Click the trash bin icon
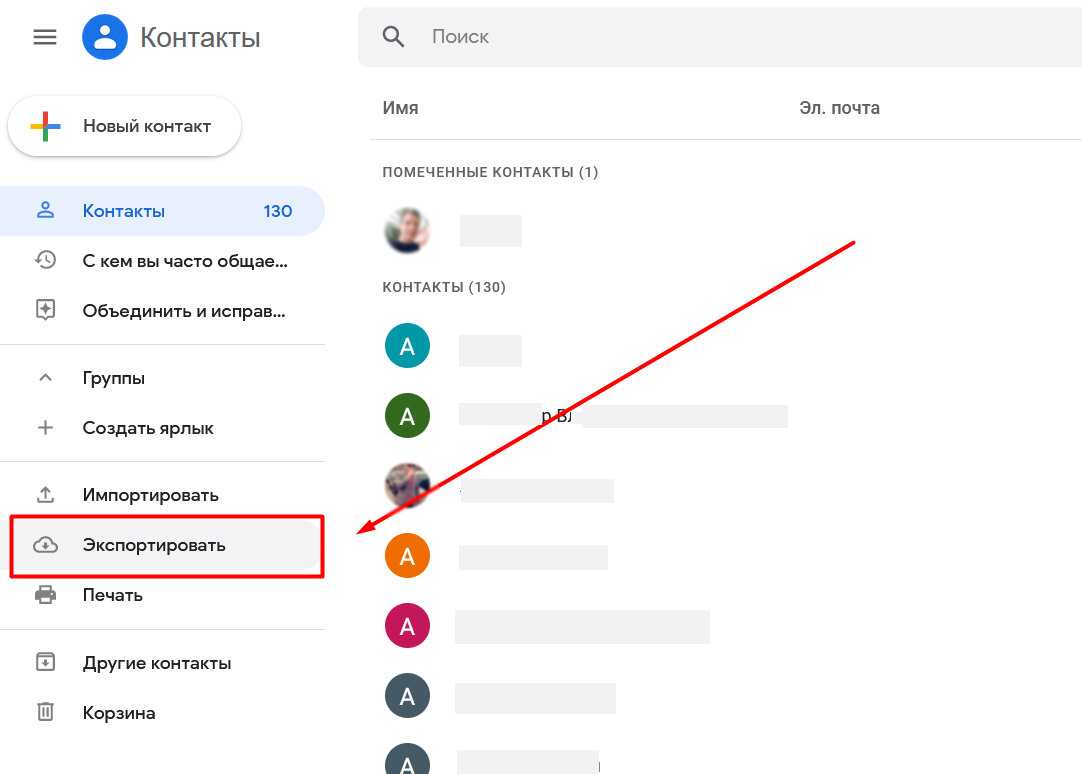Screen dimensions: 1082x774 click(46, 711)
